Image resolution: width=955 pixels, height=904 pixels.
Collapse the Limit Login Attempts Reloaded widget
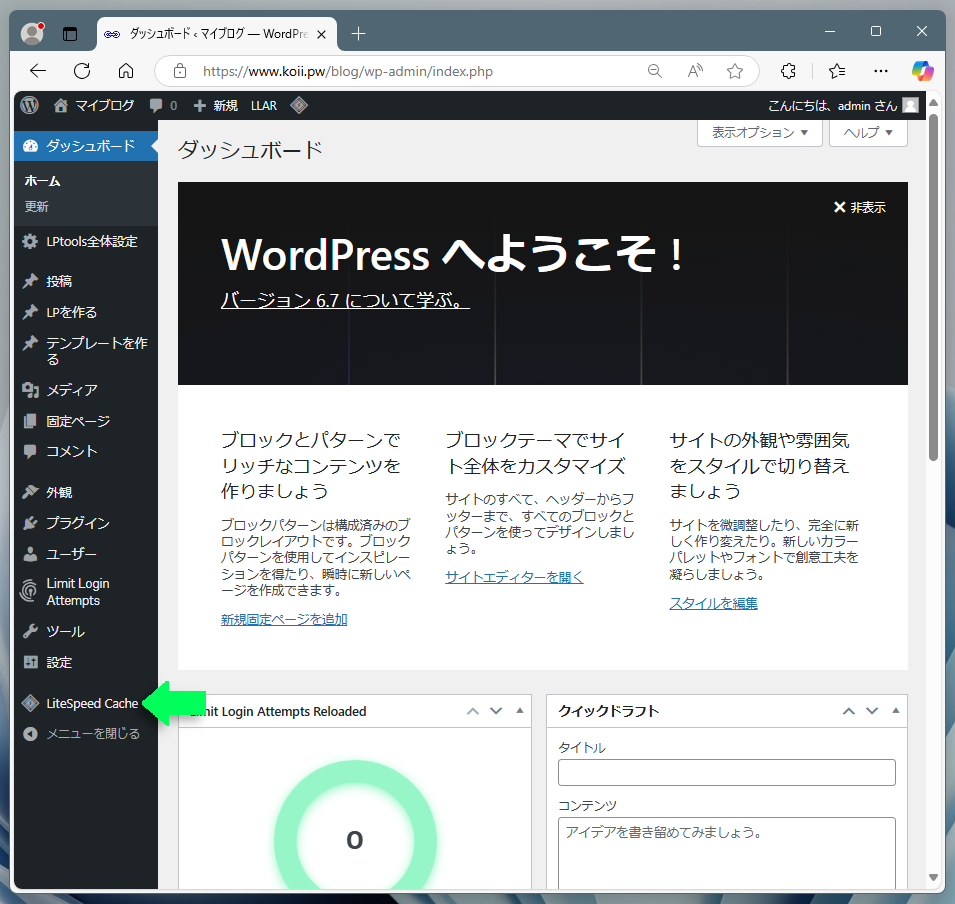click(520, 711)
